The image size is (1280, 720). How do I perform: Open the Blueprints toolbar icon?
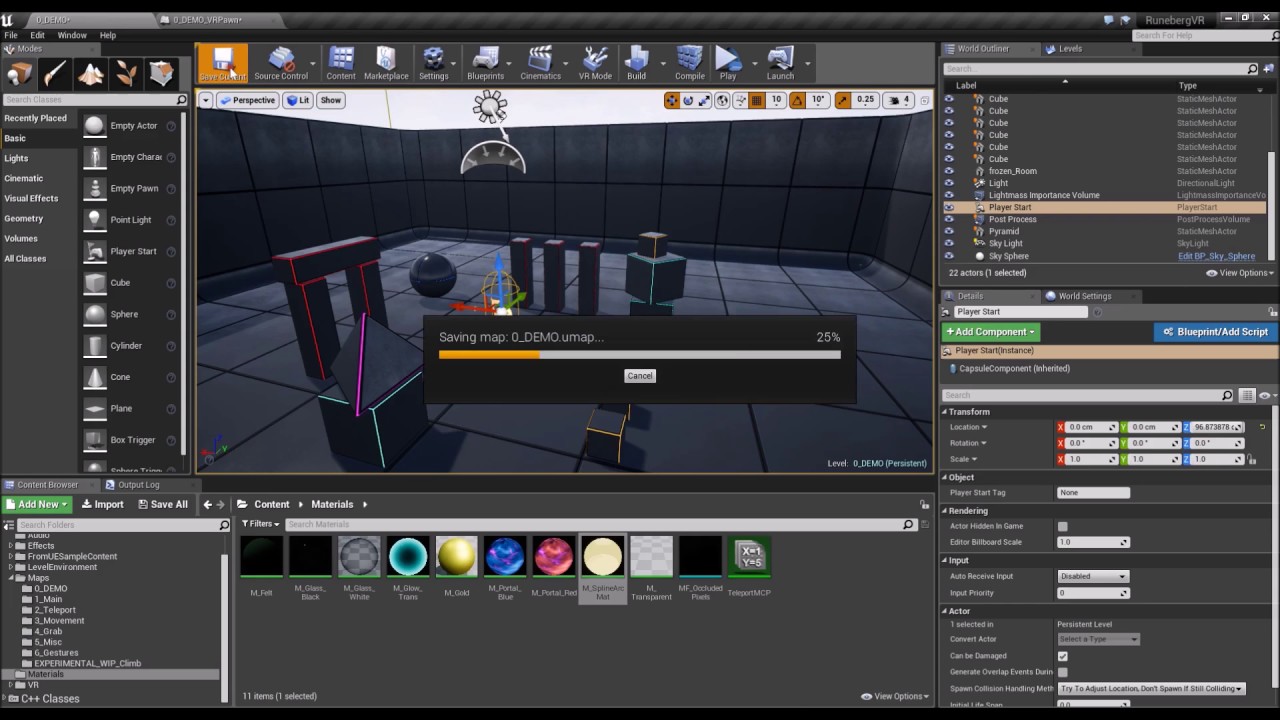pos(486,63)
